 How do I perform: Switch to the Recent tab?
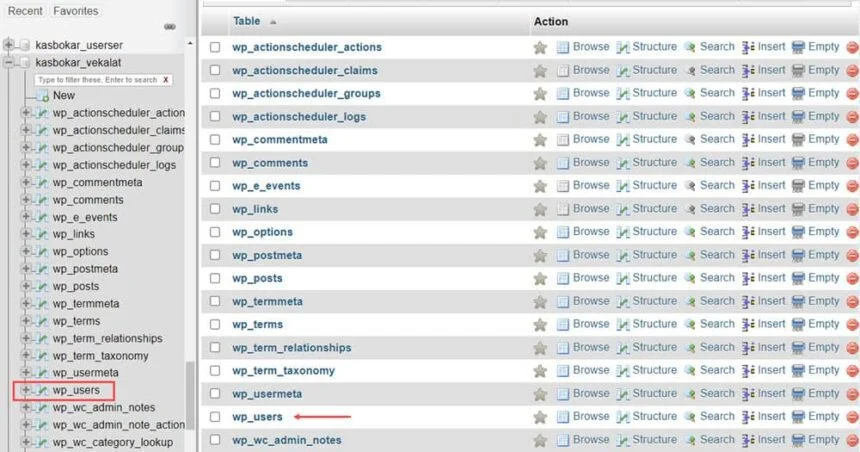point(25,11)
